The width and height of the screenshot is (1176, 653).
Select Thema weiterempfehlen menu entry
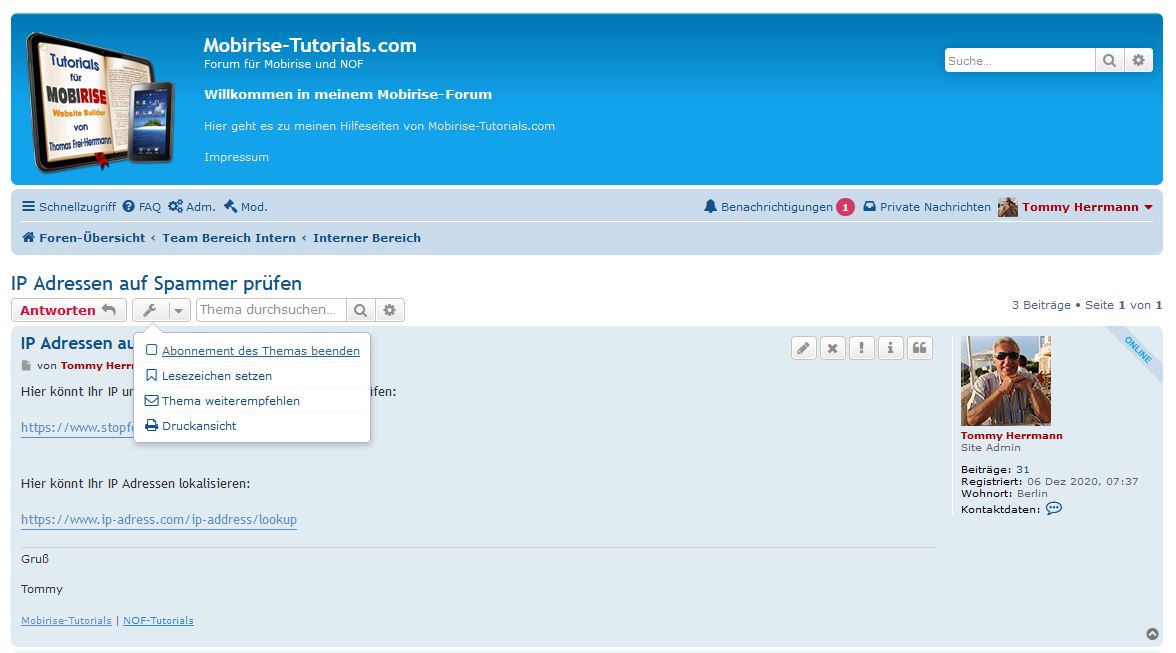coord(230,401)
